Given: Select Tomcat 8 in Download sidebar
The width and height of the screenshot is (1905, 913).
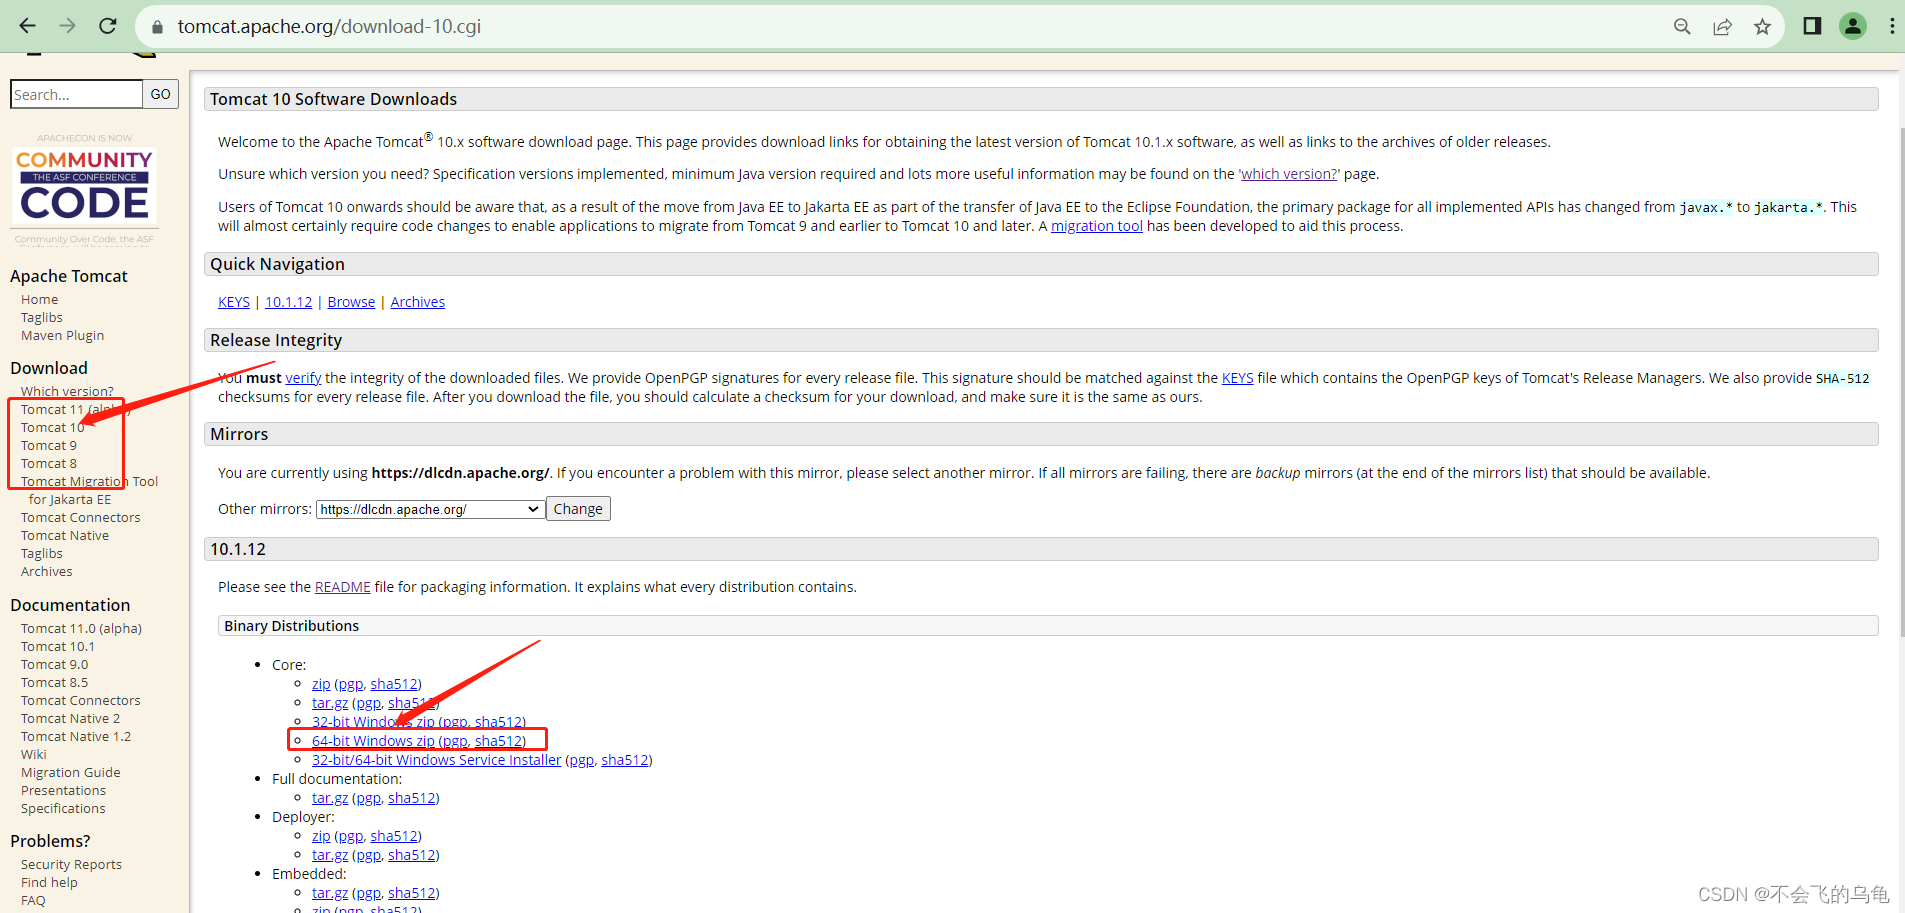Looking at the screenshot, I should tap(48, 464).
